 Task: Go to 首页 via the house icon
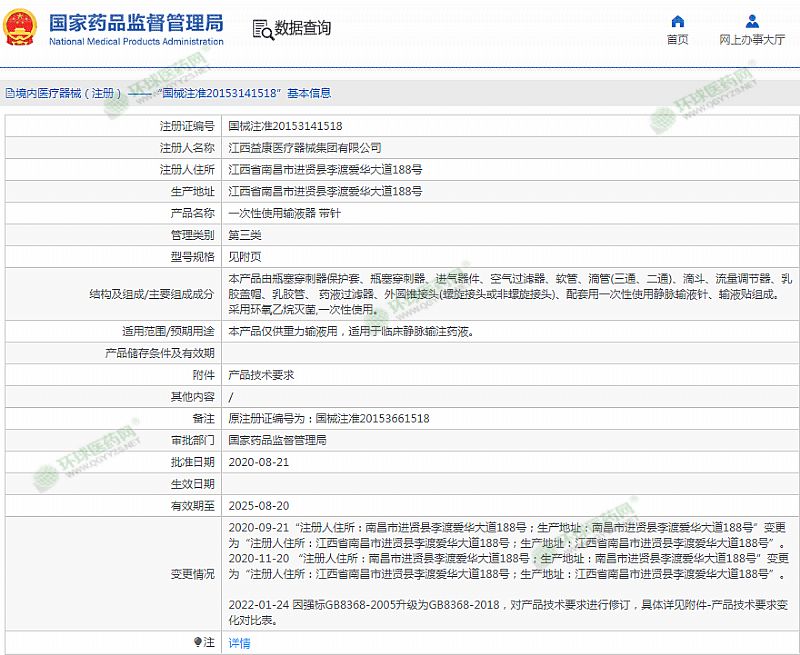click(x=677, y=21)
